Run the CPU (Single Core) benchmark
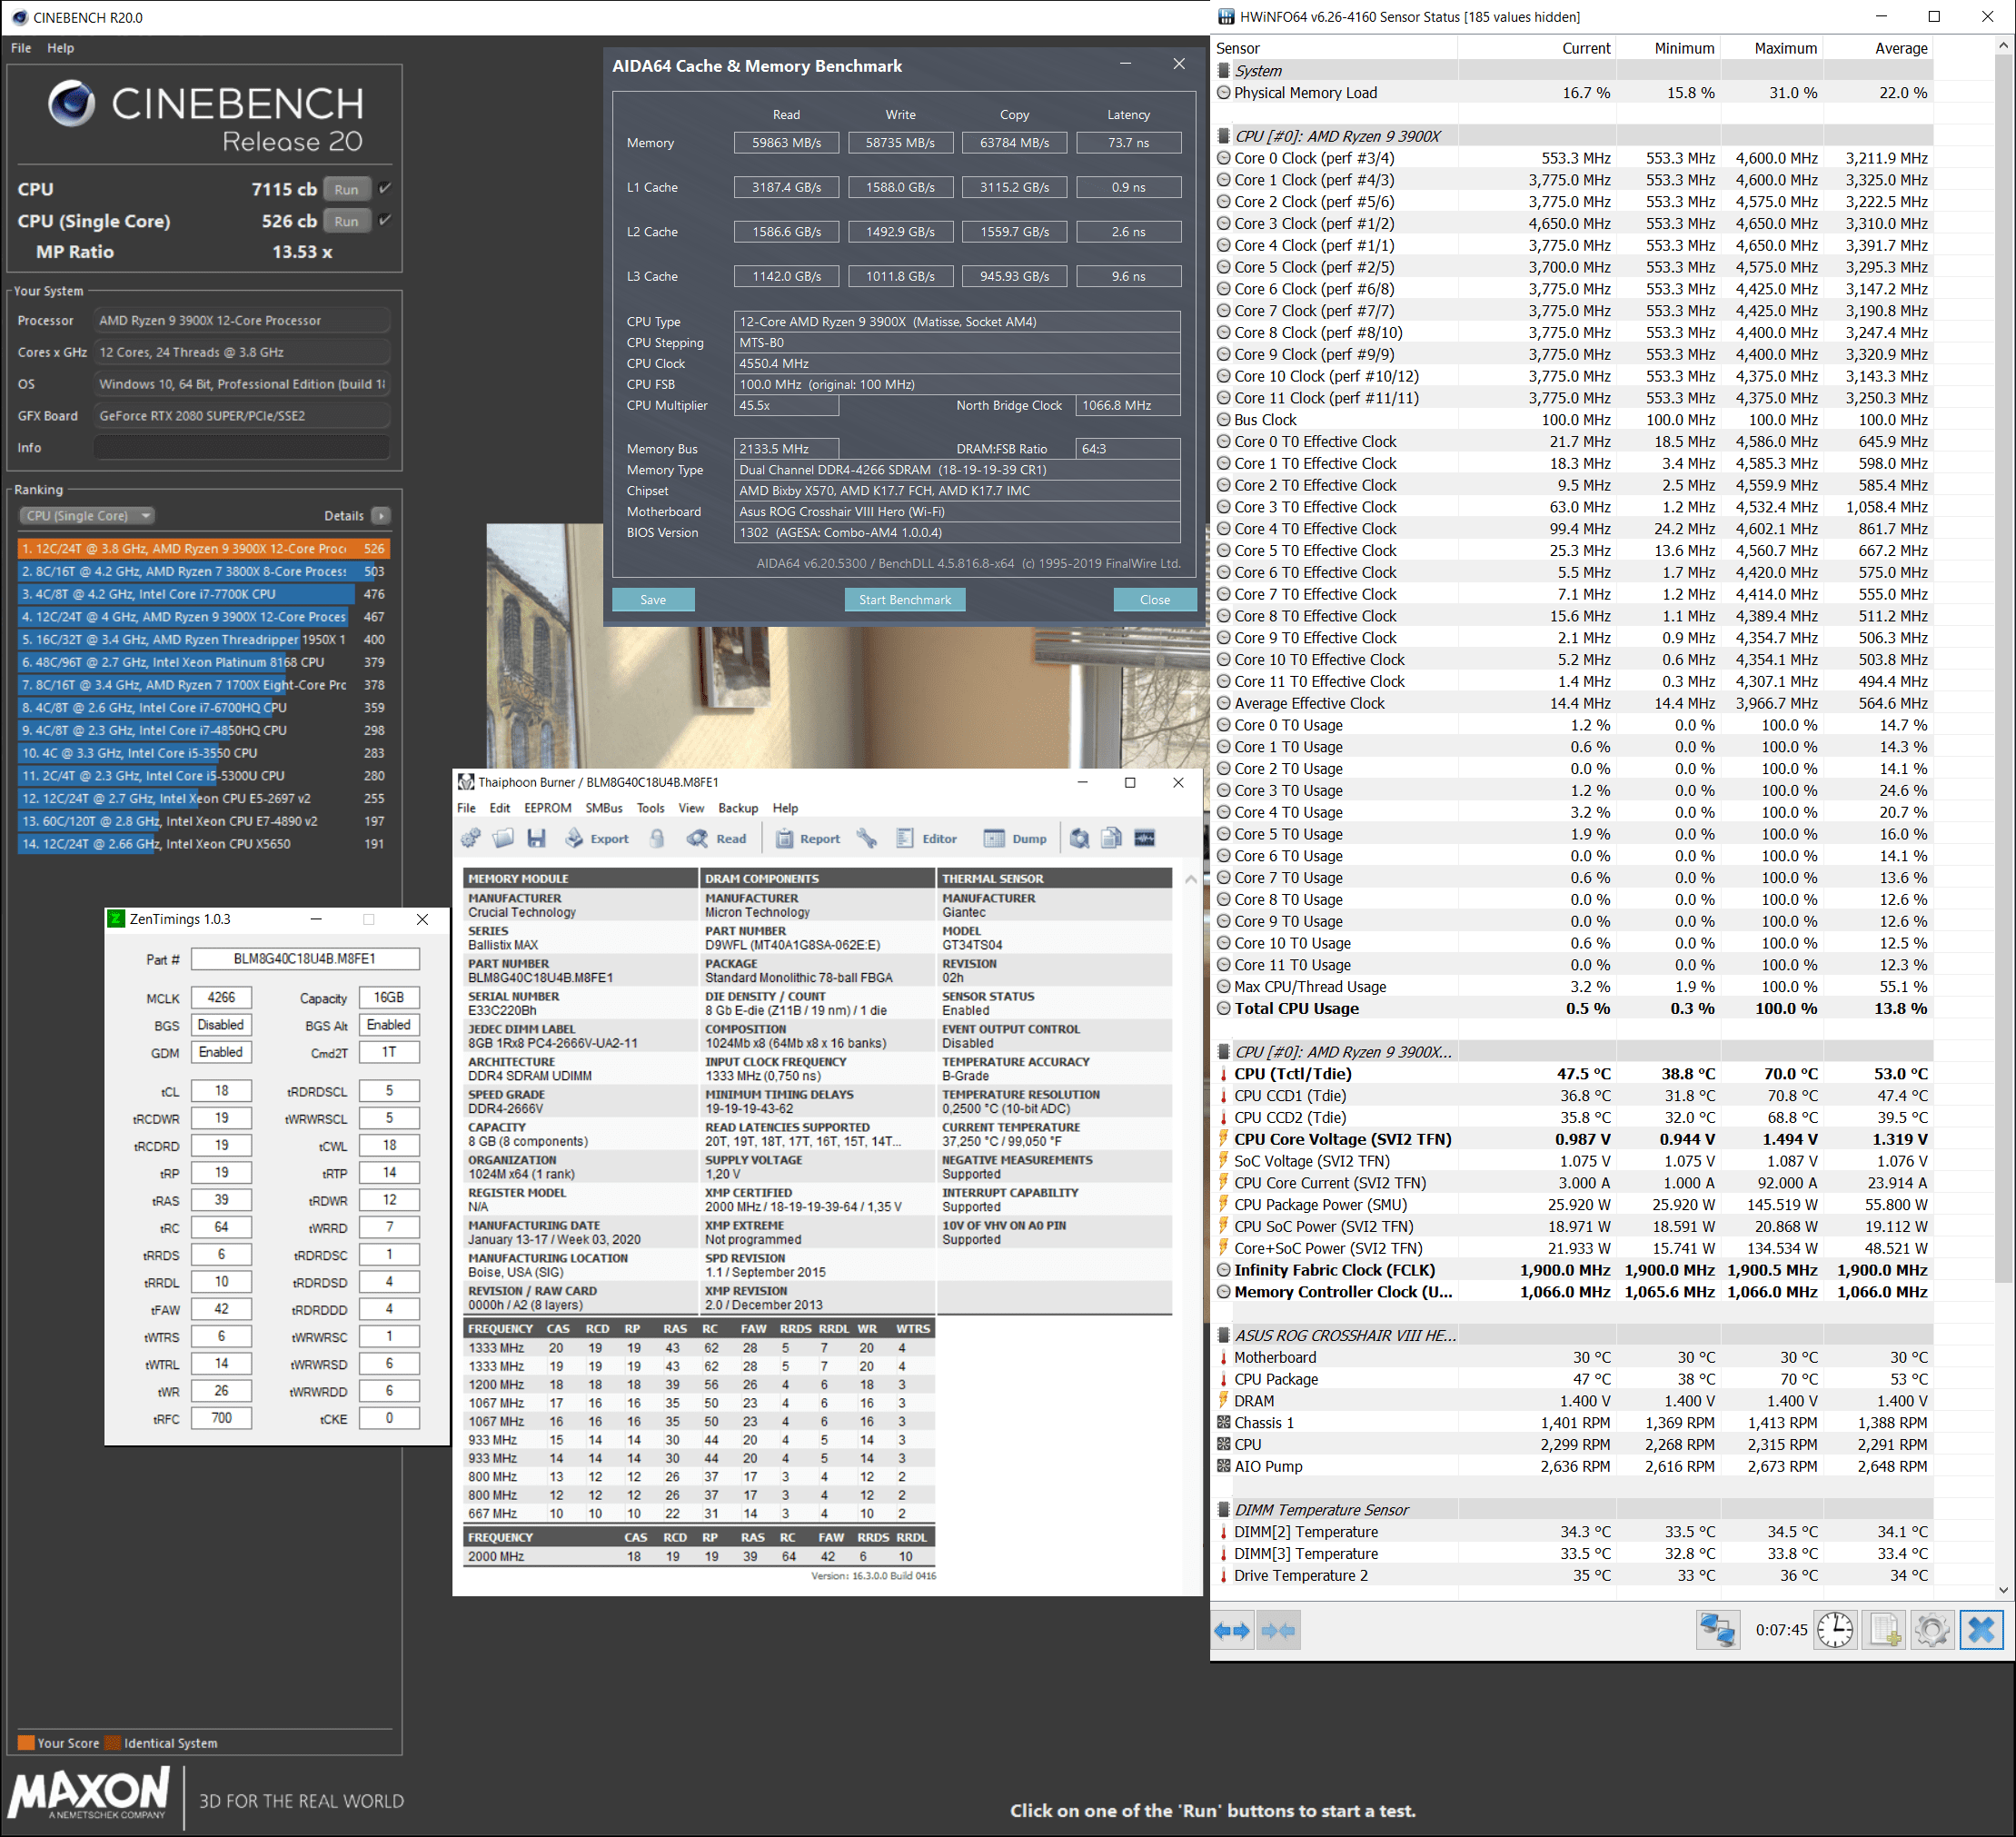This screenshot has height=1837, width=2016. tap(346, 221)
